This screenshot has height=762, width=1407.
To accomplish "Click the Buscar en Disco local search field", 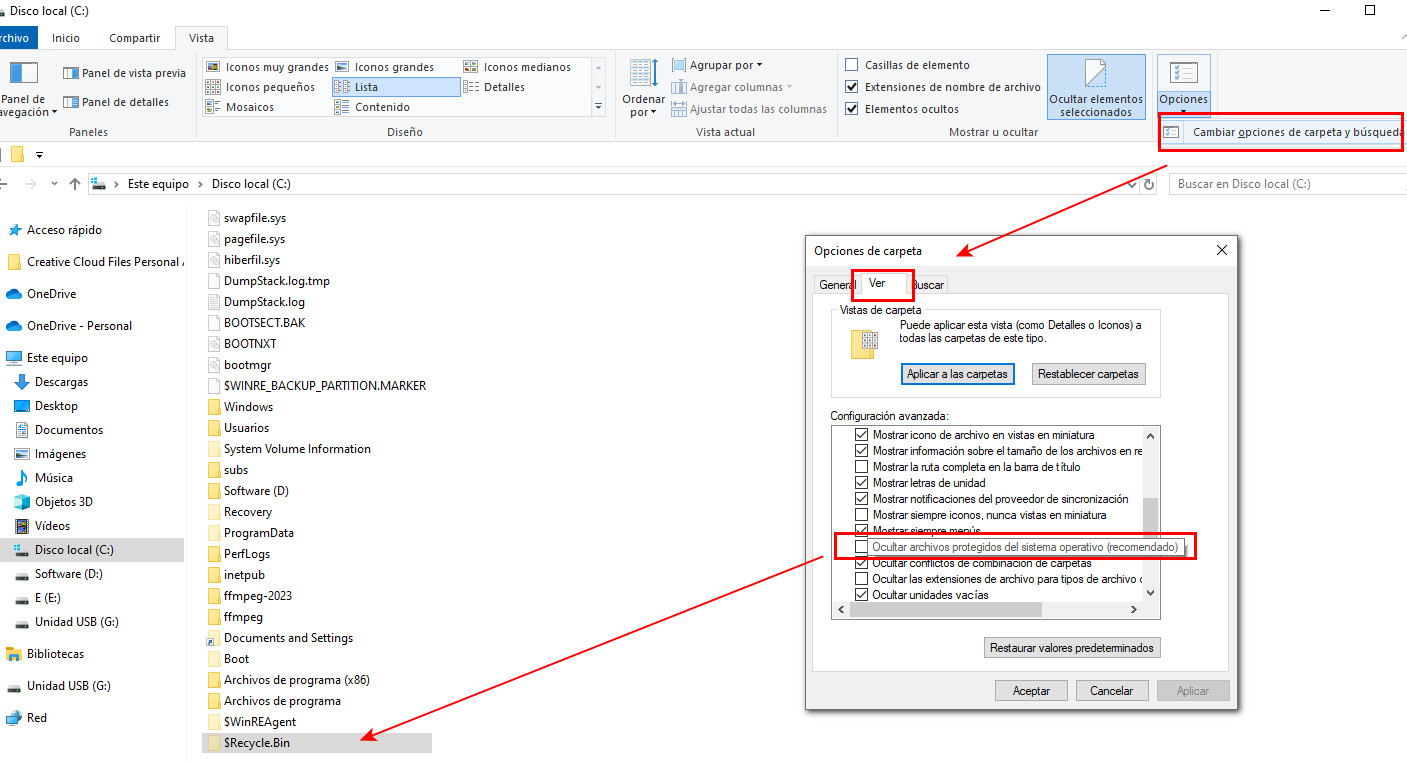I will [1285, 184].
